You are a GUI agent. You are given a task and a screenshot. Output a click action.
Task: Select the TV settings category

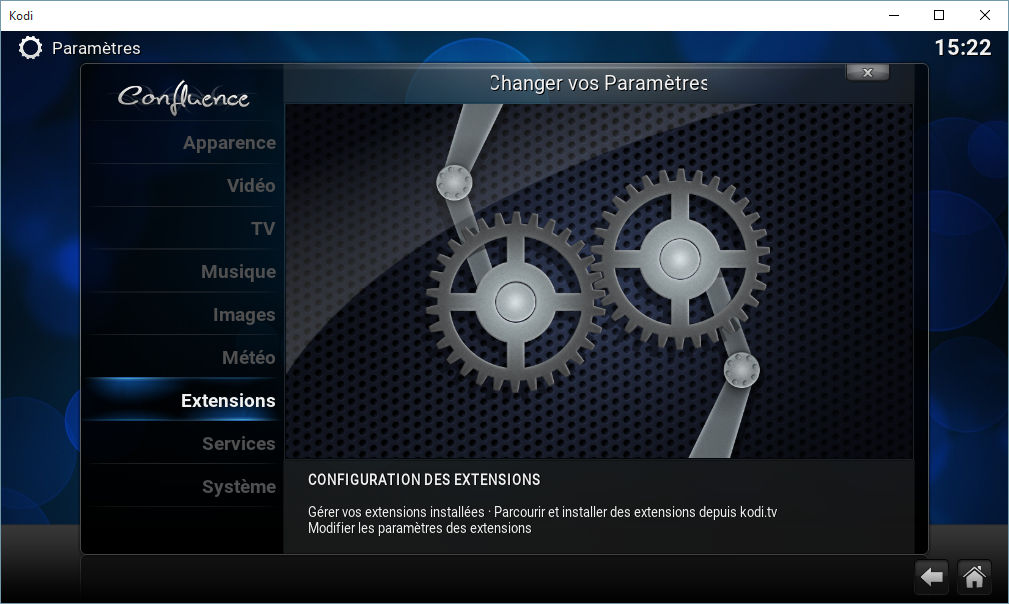coord(183,228)
